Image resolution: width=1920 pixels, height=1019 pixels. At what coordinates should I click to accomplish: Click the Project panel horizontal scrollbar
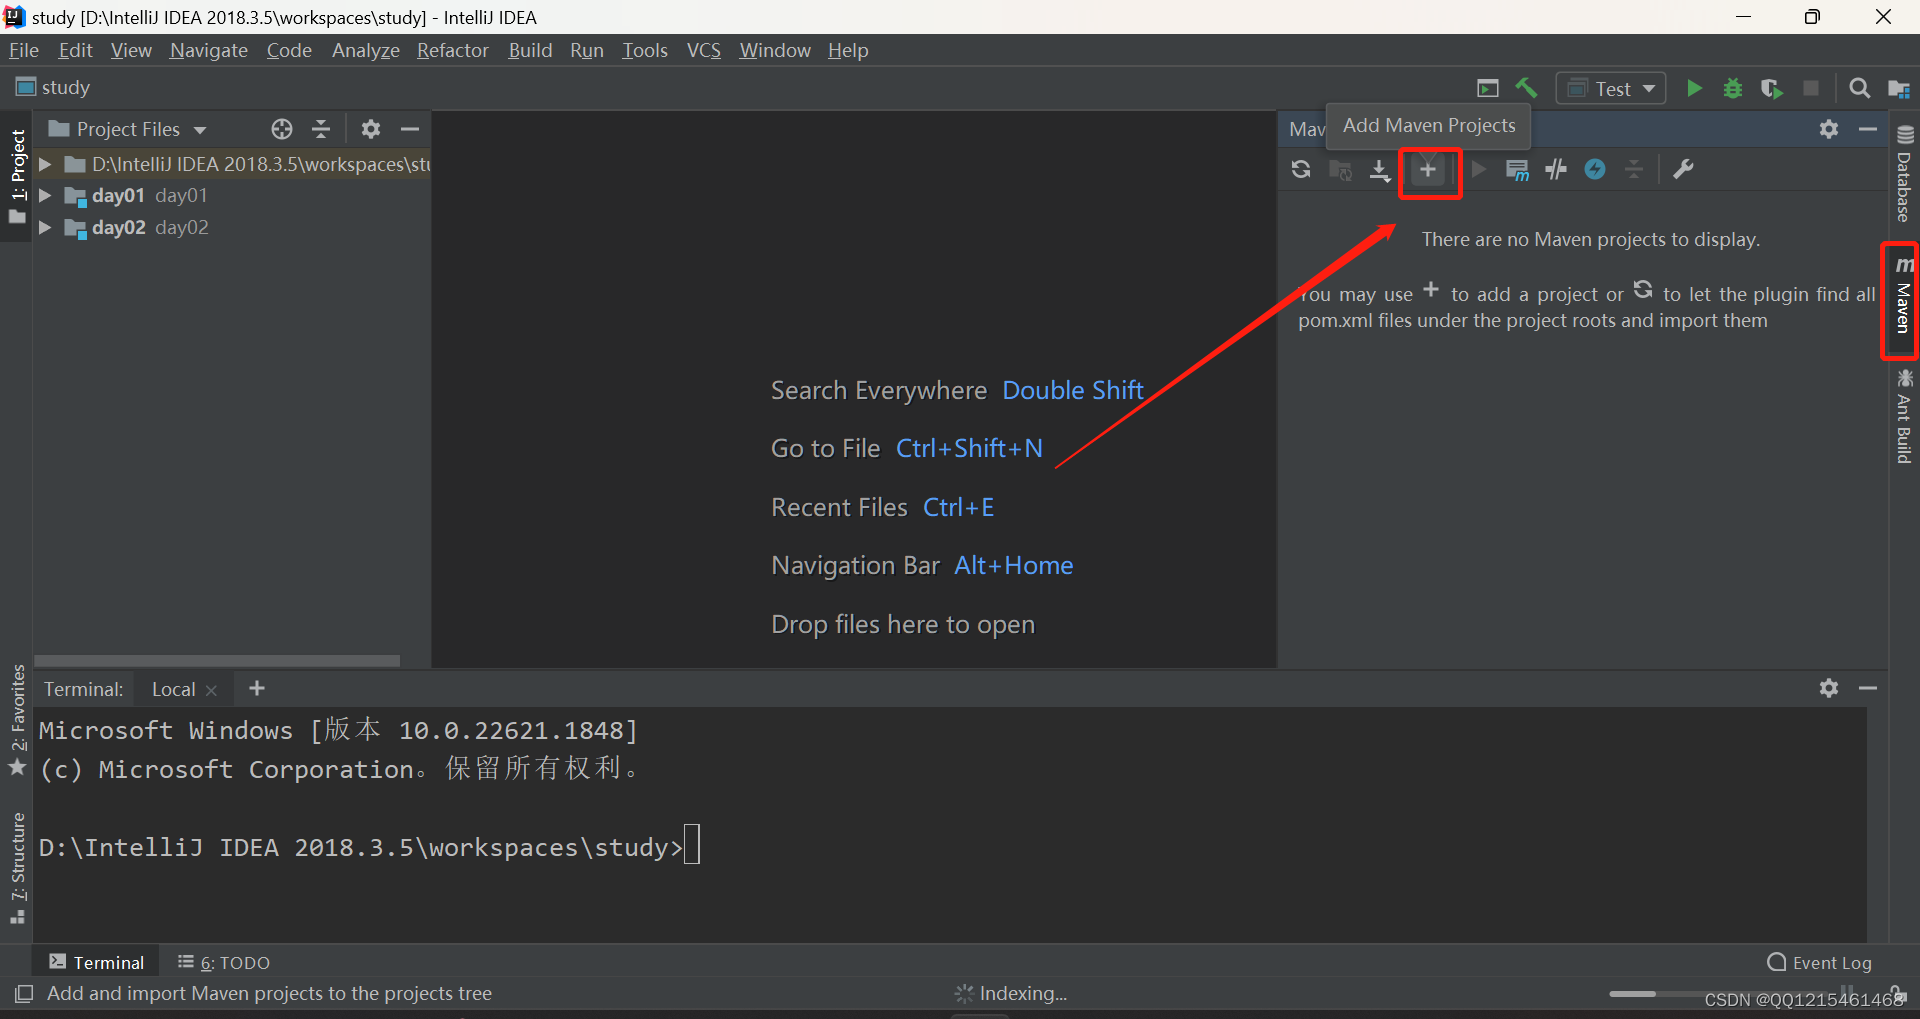217,660
